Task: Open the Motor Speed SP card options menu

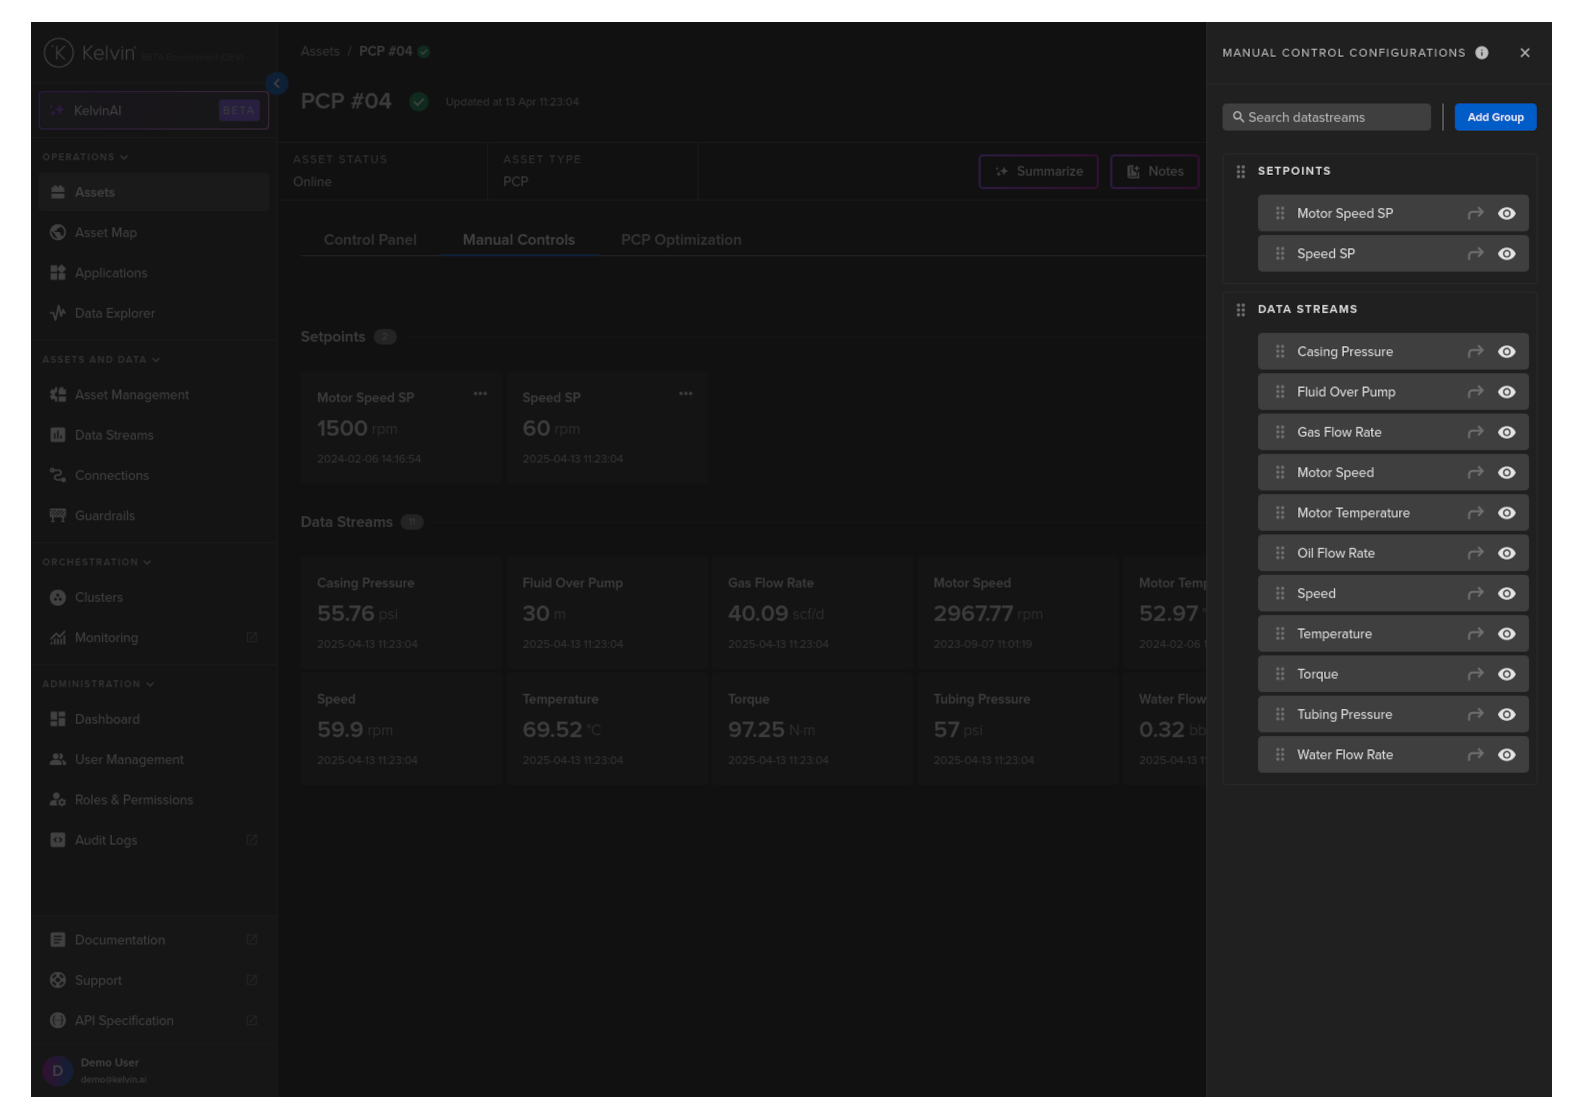Action: pos(480,394)
